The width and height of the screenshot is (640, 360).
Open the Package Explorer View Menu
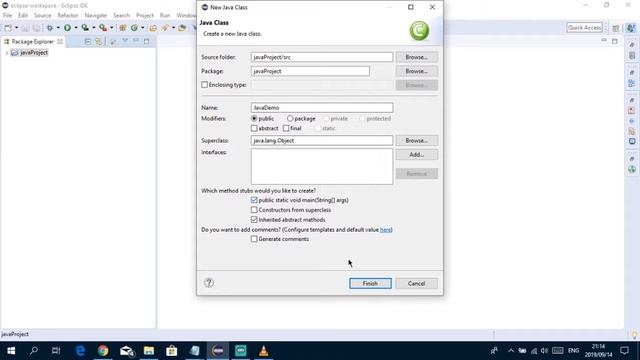124,41
